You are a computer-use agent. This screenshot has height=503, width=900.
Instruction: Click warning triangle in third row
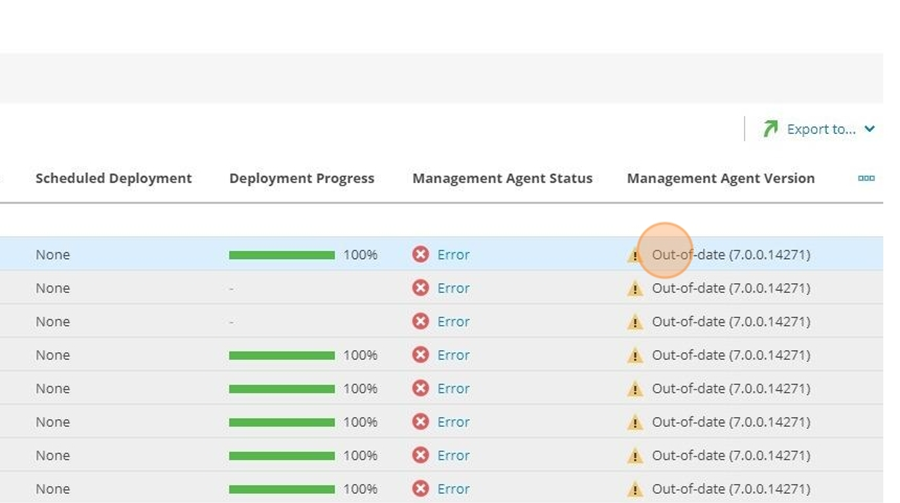click(x=635, y=322)
